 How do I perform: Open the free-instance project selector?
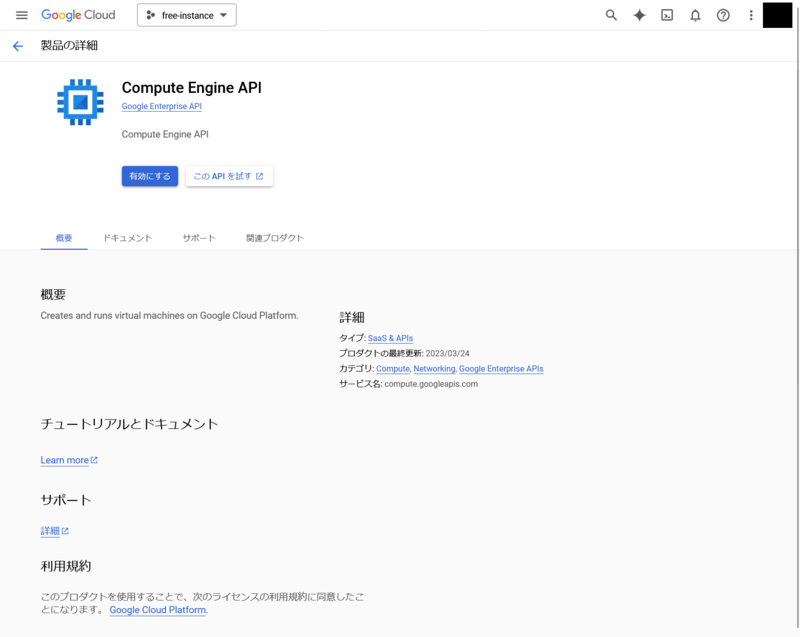pos(187,15)
